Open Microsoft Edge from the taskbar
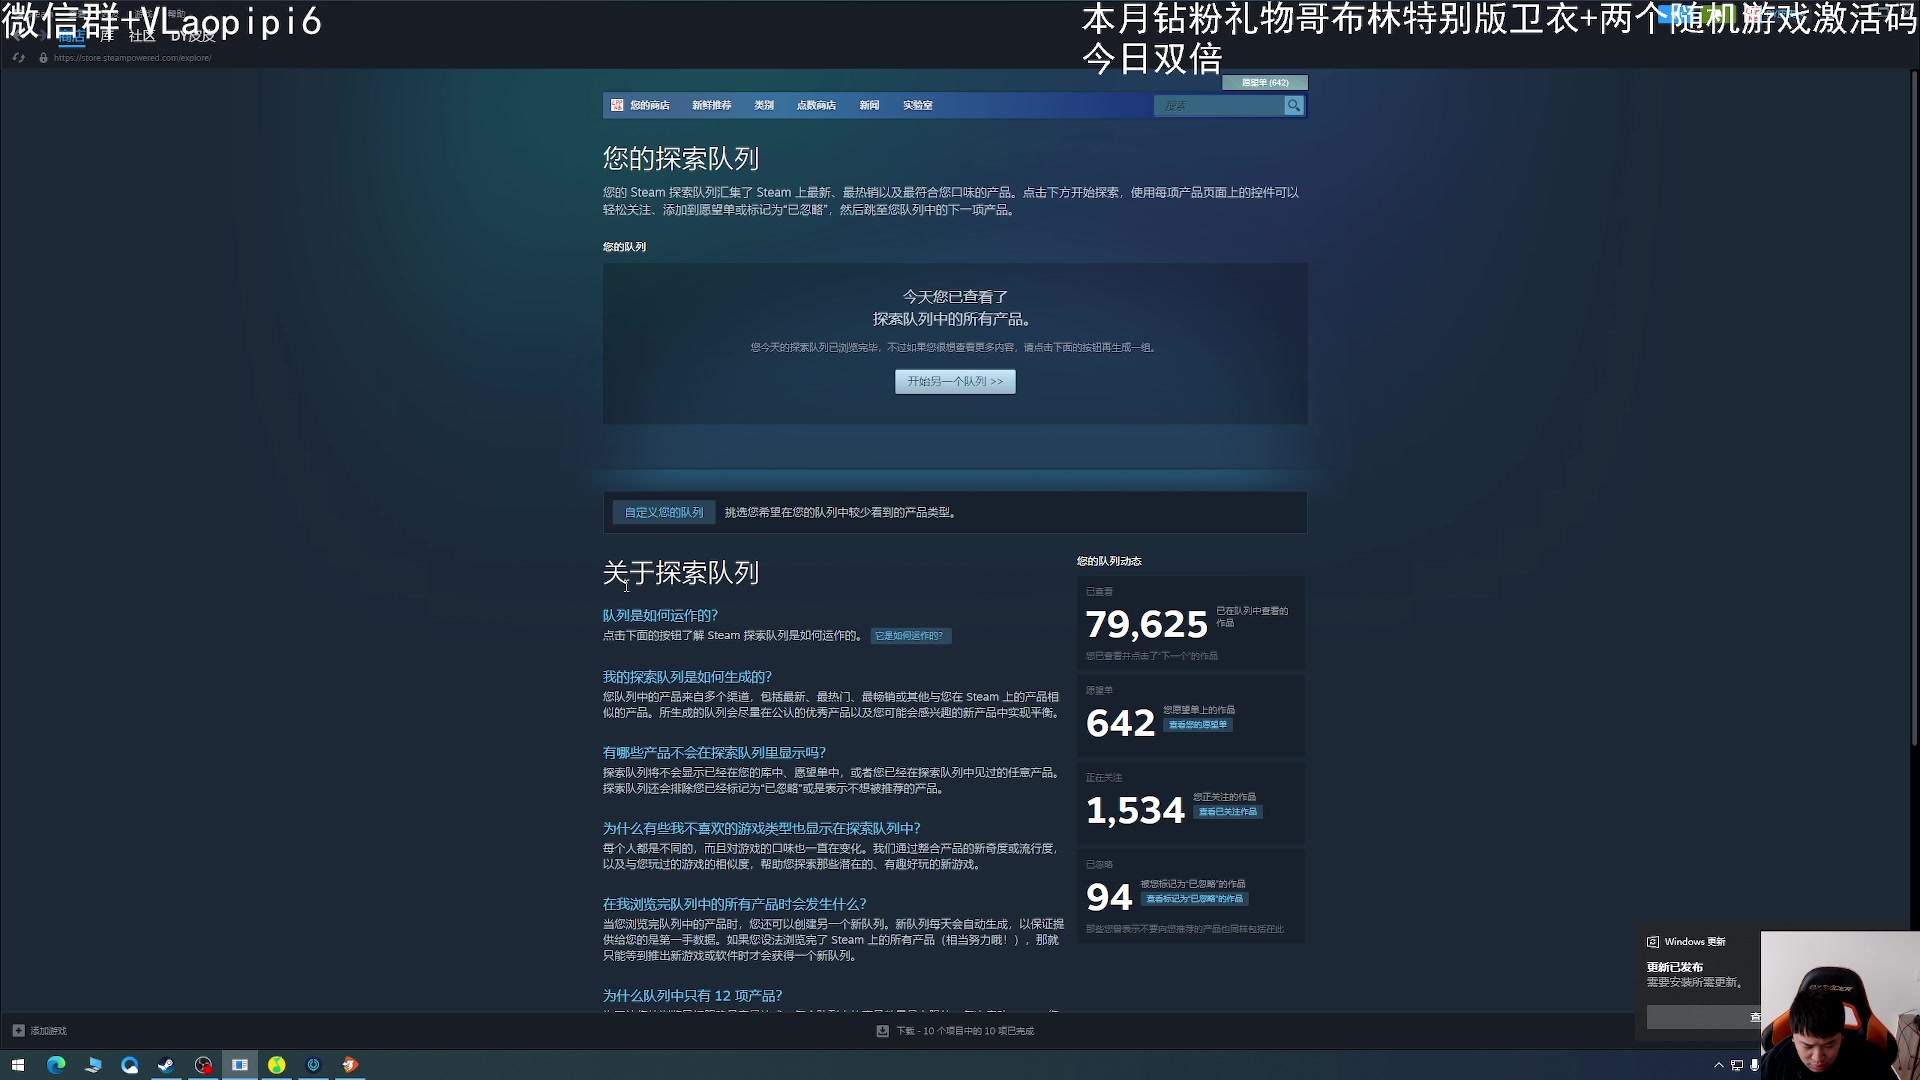Viewport: 1920px width, 1080px height. pyautogui.click(x=56, y=1065)
